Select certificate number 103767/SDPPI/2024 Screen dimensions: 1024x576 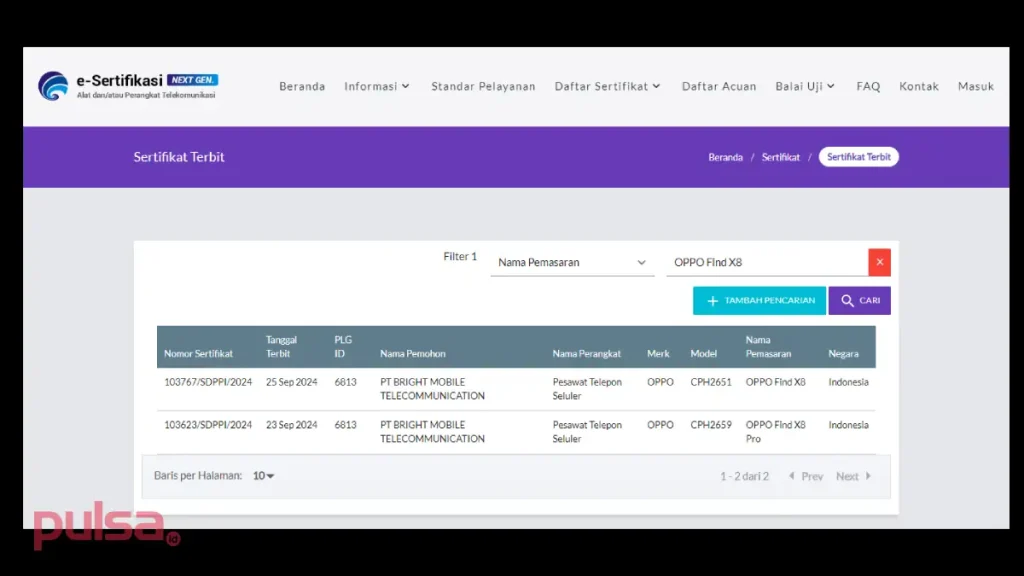click(x=208, y=382)
